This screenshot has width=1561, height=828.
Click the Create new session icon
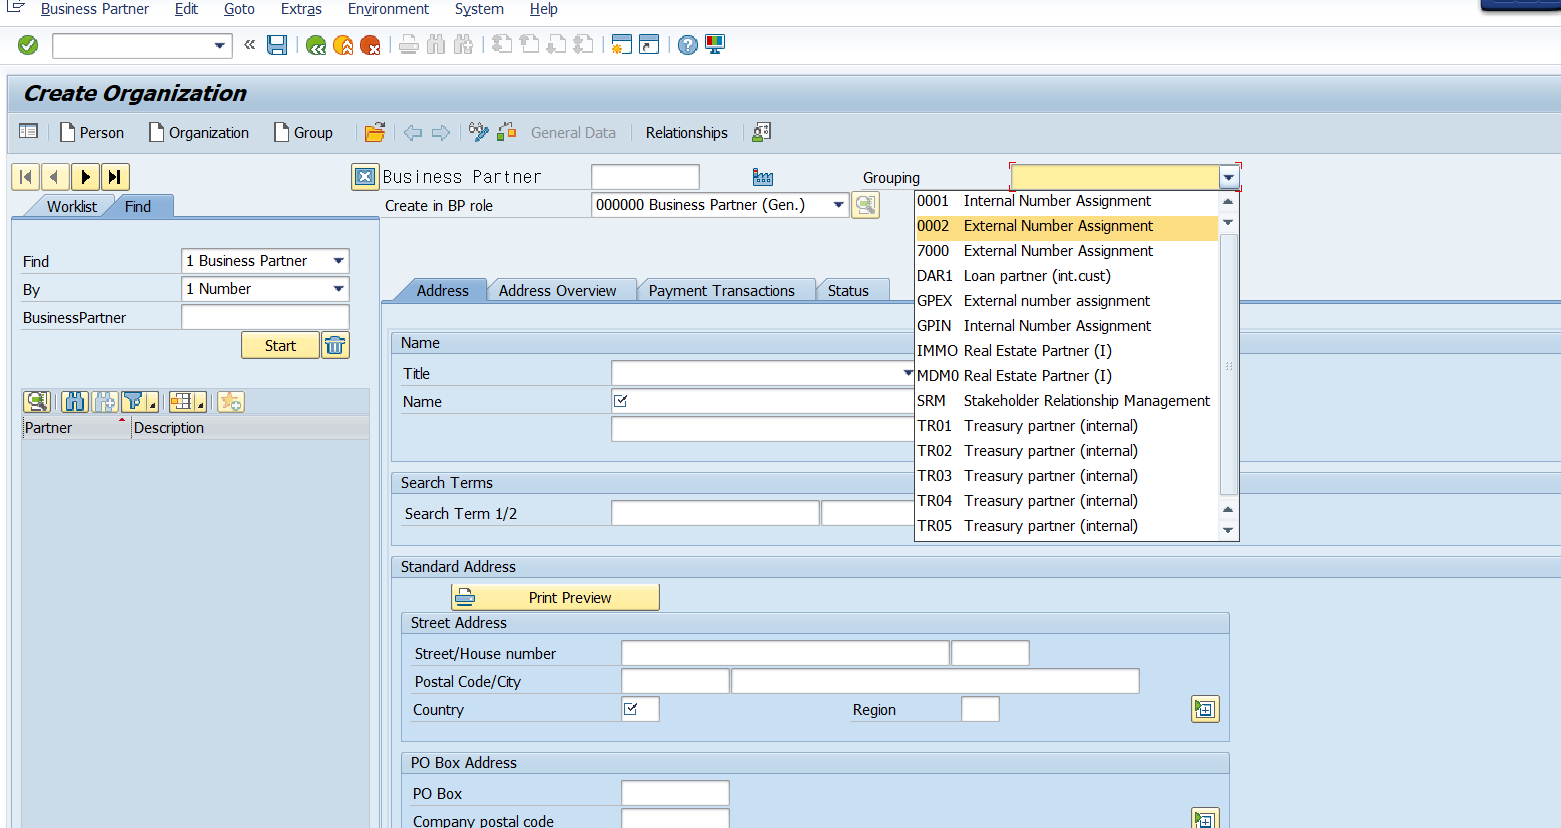(x=621, y=45)
